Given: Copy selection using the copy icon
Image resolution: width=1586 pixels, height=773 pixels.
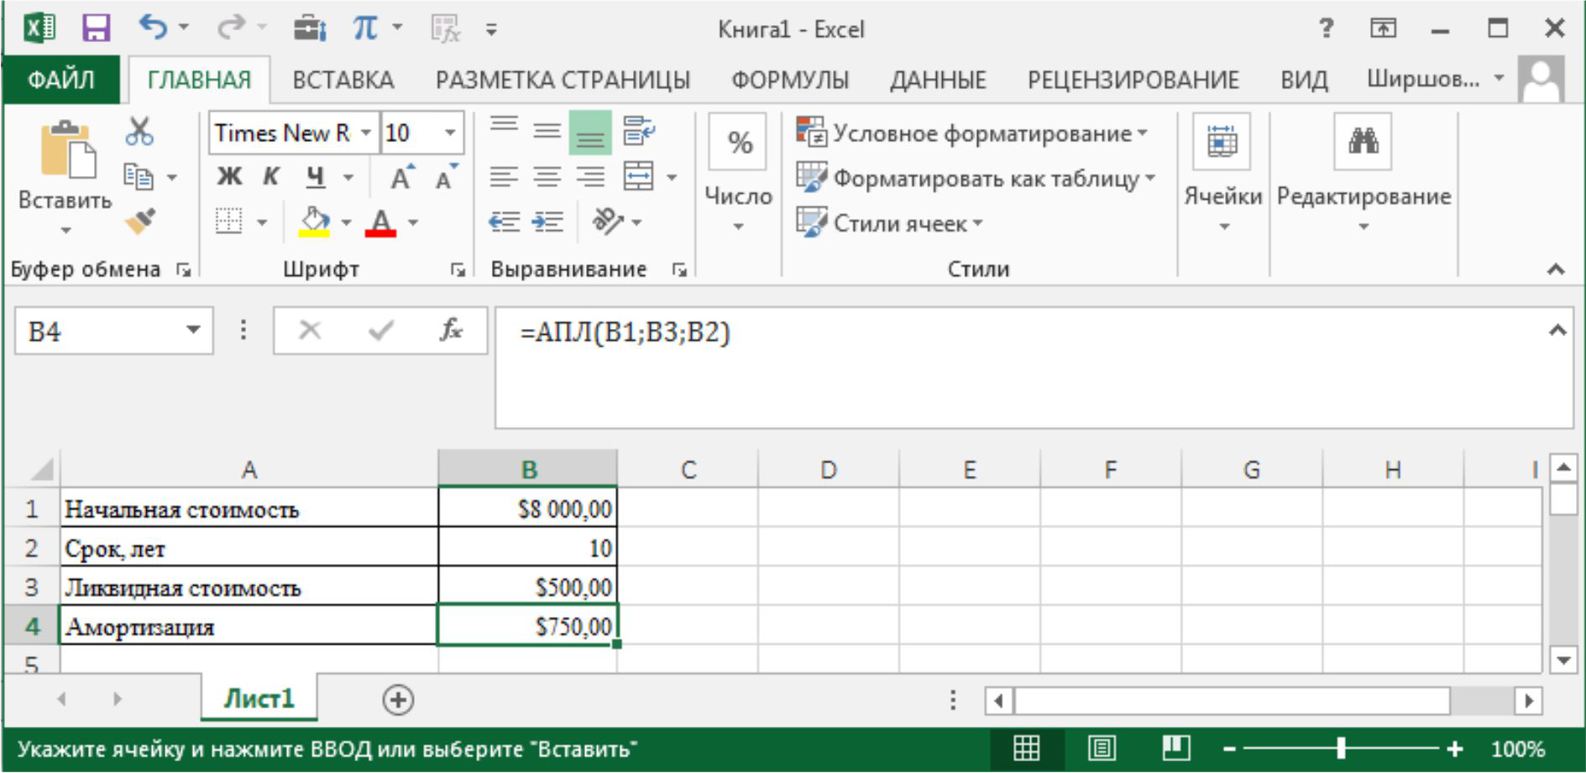Looking at the screenshot, I should [138, 177].
